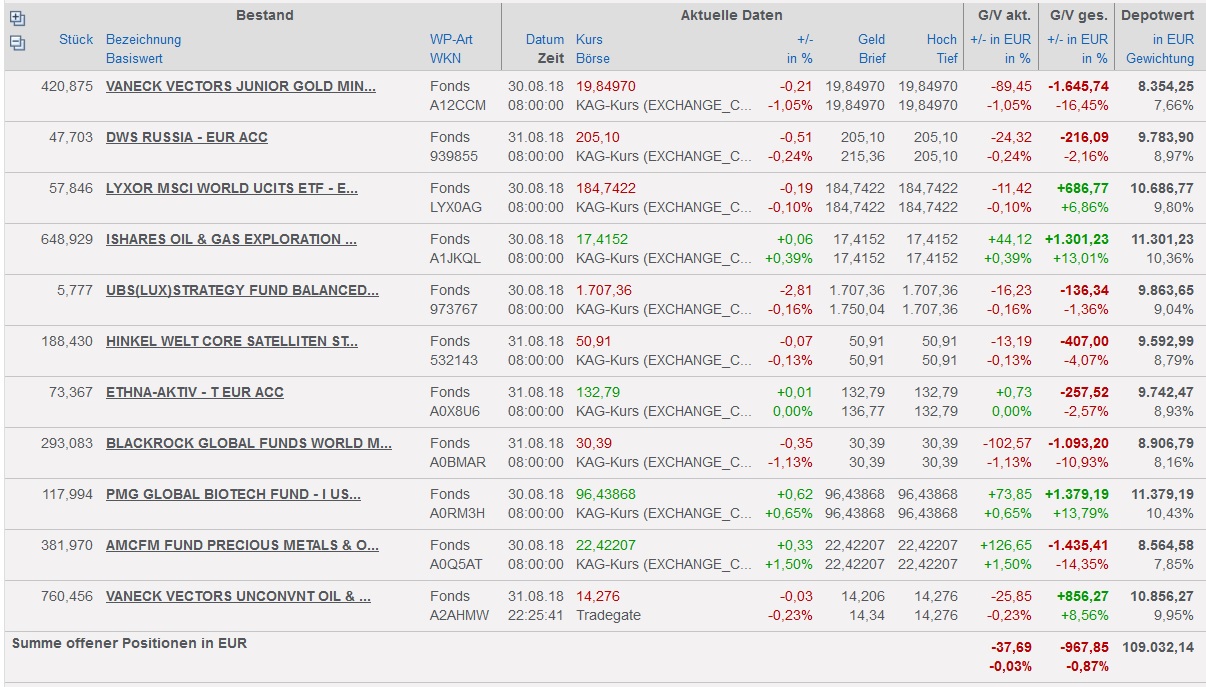The width and height of the screenshot is (1206, 687).
Task: Open PMG GLOBAL BIOTECH FUND link
Action: (x=233, y=494)
